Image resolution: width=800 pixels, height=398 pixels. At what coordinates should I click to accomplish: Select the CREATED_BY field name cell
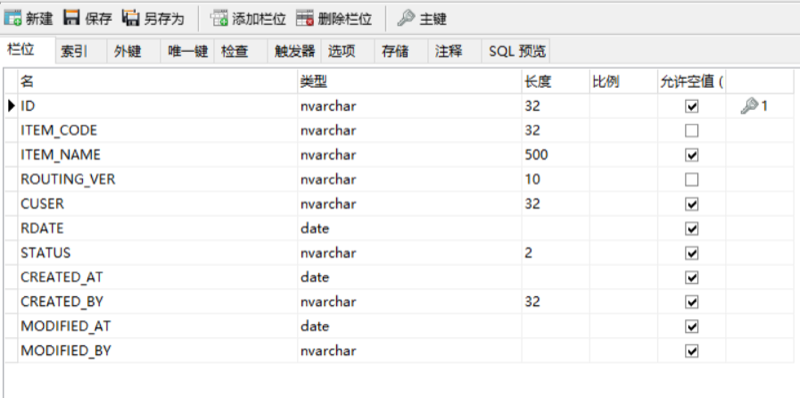coord(158,302)
